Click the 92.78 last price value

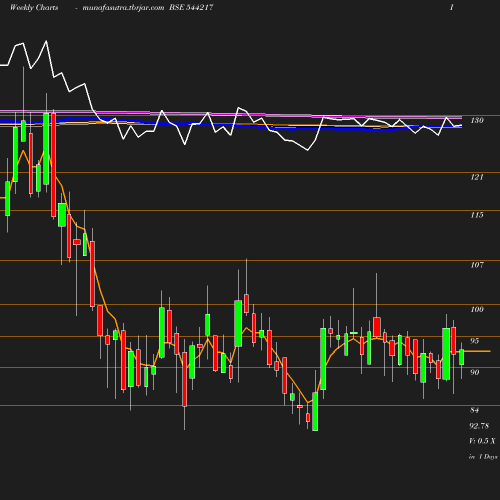click(x=479, y=426)
